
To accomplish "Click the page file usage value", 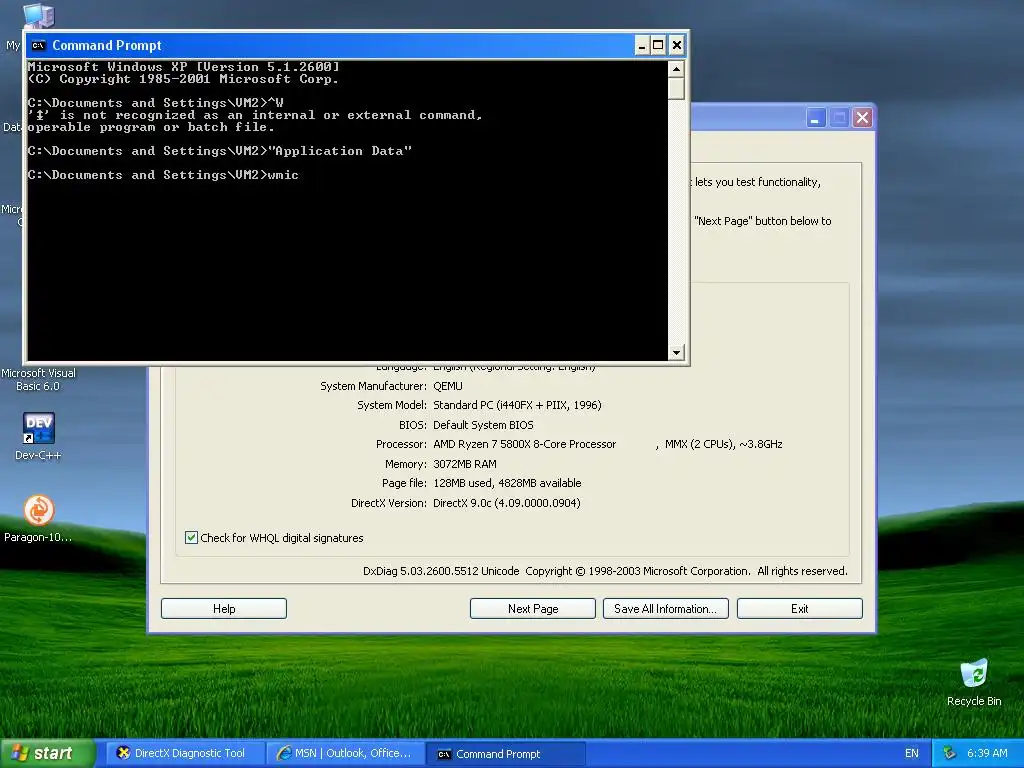I will (x=507, y=483).
